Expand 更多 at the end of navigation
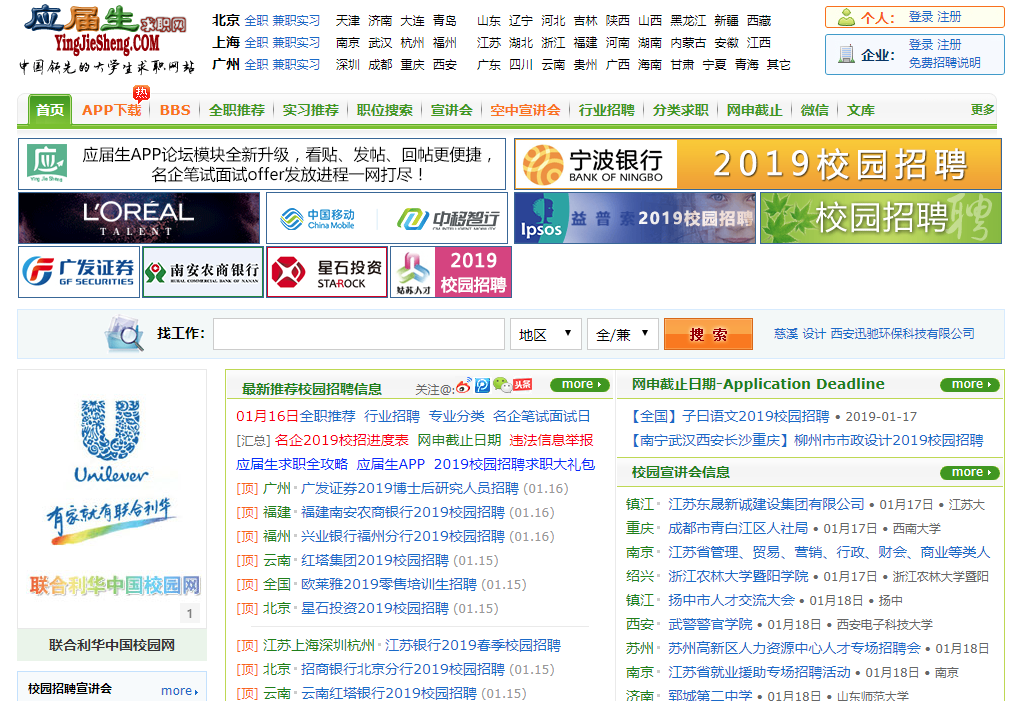 pyautogui.click(x=980, y=110)
